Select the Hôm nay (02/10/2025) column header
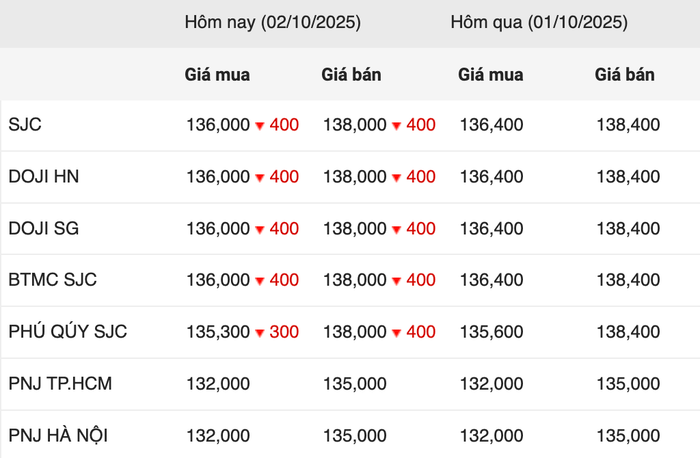This screenshot has height=458, width=700. (272, 21)
